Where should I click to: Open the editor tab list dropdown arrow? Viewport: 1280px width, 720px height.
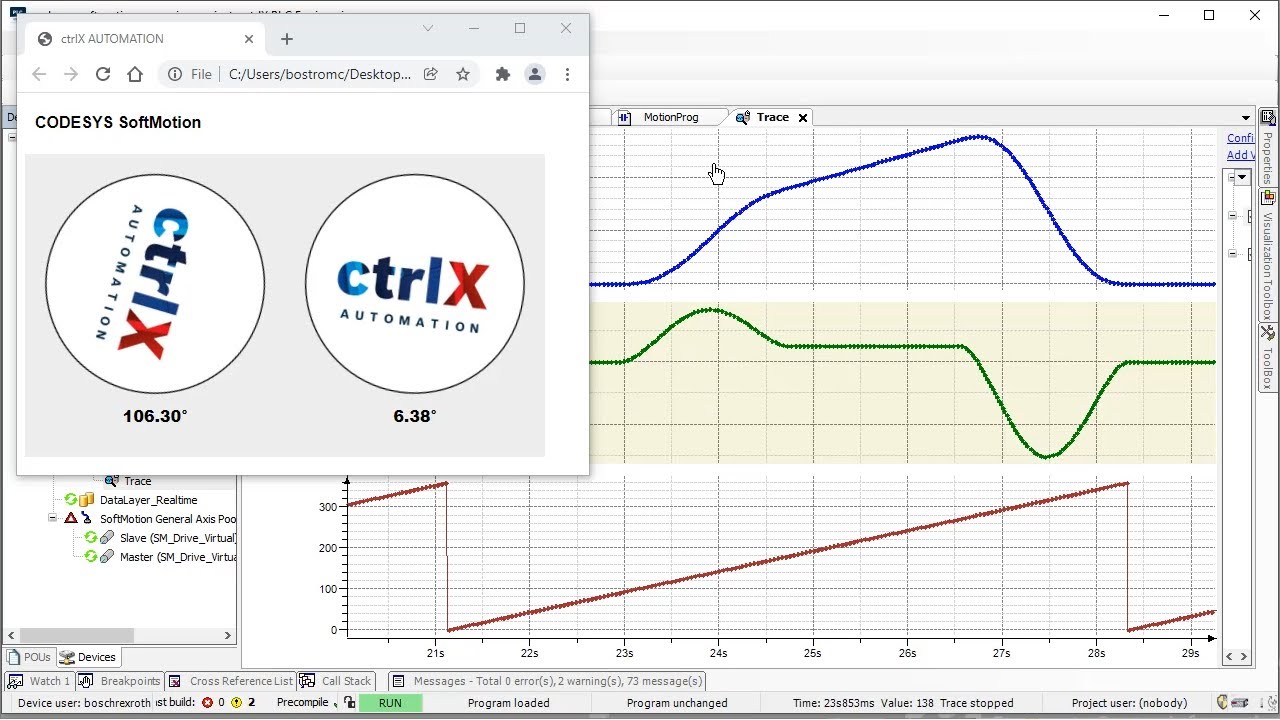pyautogui.click(x=1246, y=118)
